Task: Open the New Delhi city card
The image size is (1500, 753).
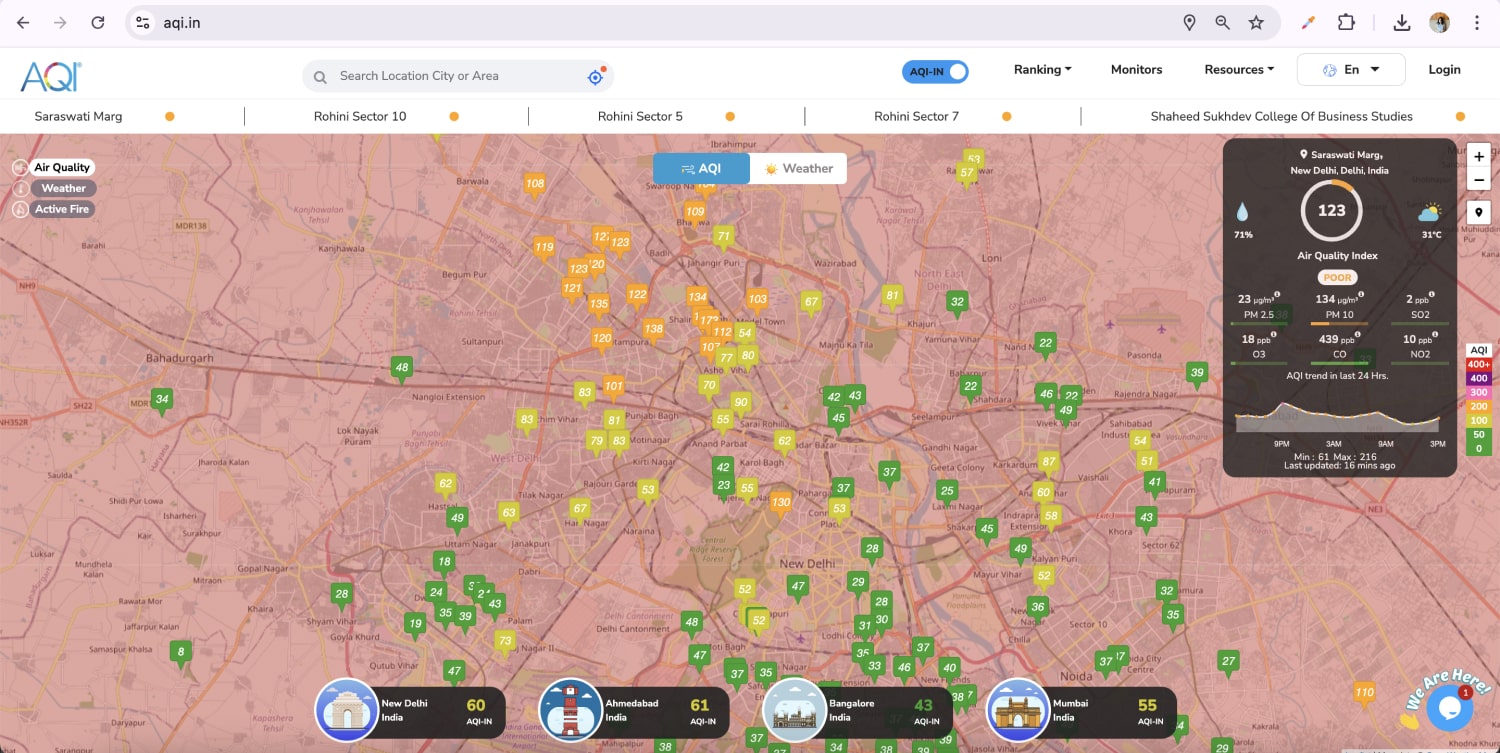Action: point(411,712)
